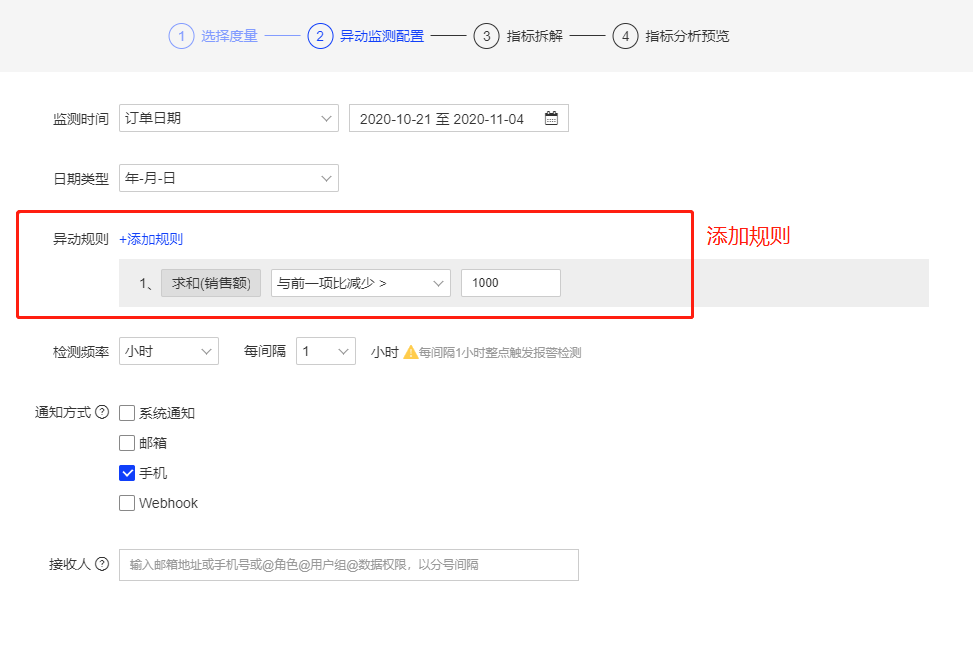Screen dimensions: 973x645
Task: Expand the 年-月-日 date type dropdown
Action: pyautogui.click(x=228, y=178)
